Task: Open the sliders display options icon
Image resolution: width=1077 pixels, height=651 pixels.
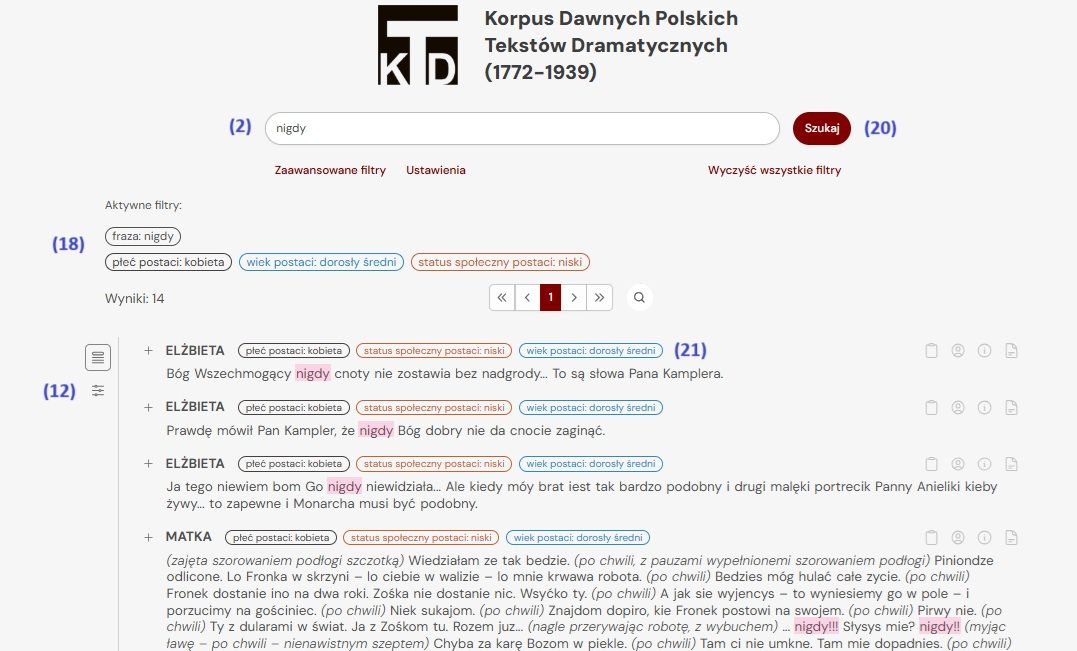Action: coord(98,391)
